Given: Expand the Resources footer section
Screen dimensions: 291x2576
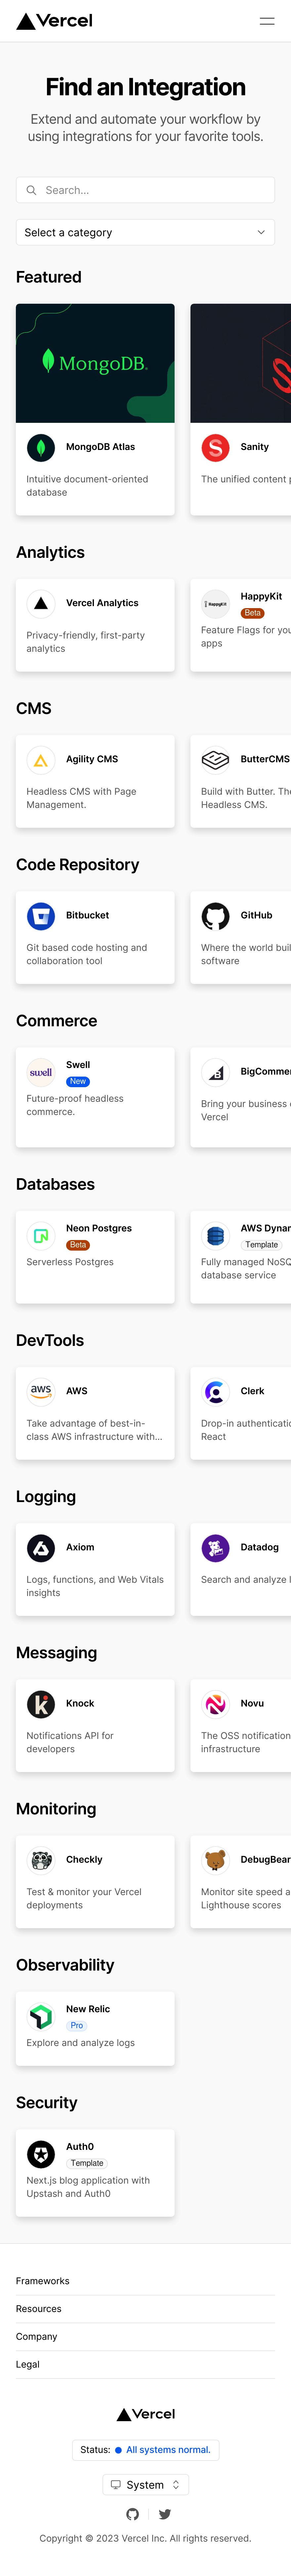Looking at the screenshot, I should click(145, 2309).
